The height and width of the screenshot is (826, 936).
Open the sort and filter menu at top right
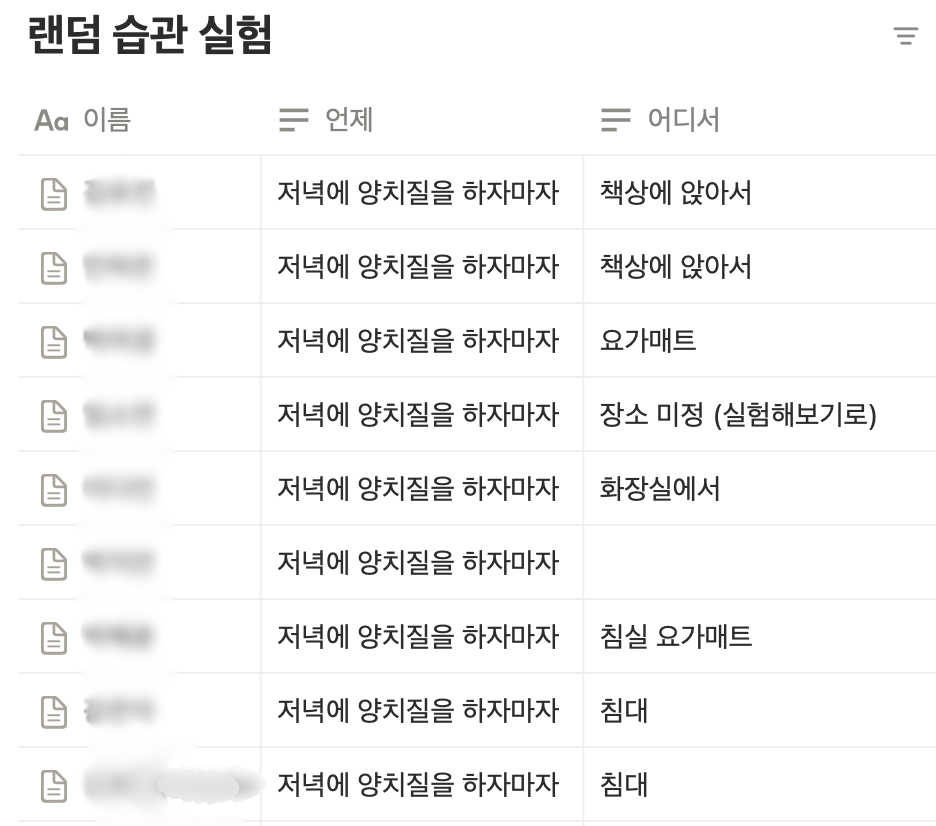point(907,36)
